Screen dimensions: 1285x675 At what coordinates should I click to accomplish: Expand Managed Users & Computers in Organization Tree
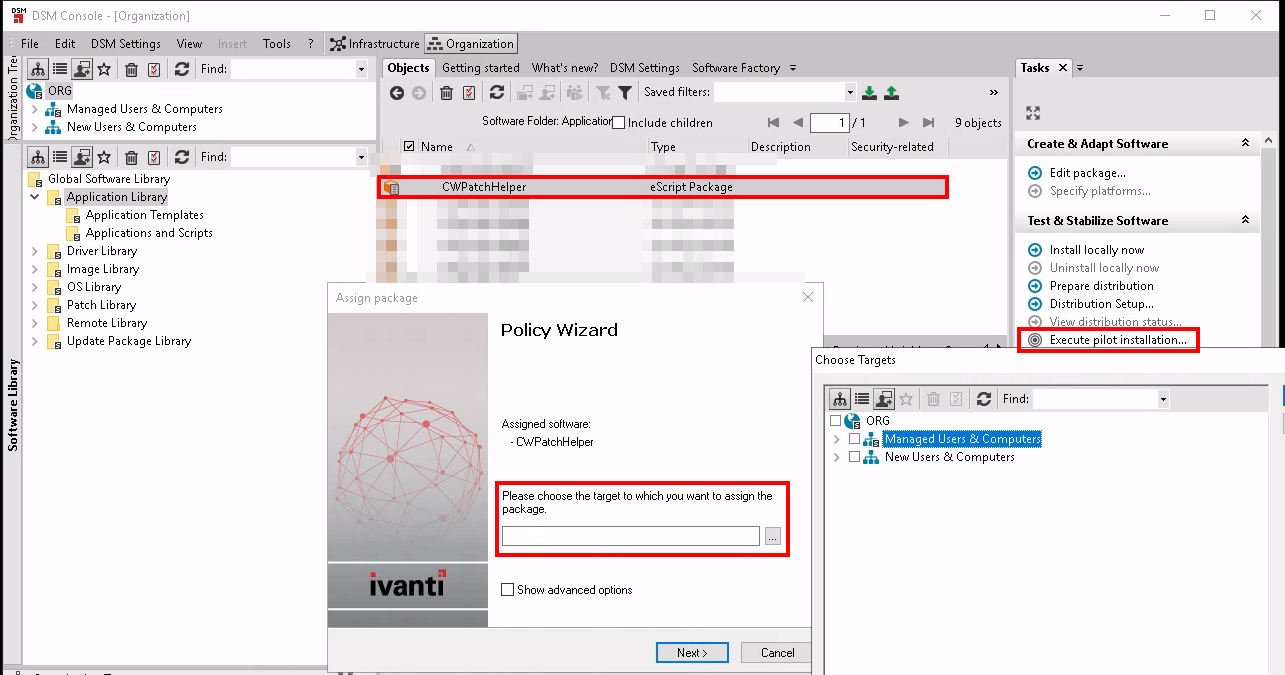(x=35, y=109)
